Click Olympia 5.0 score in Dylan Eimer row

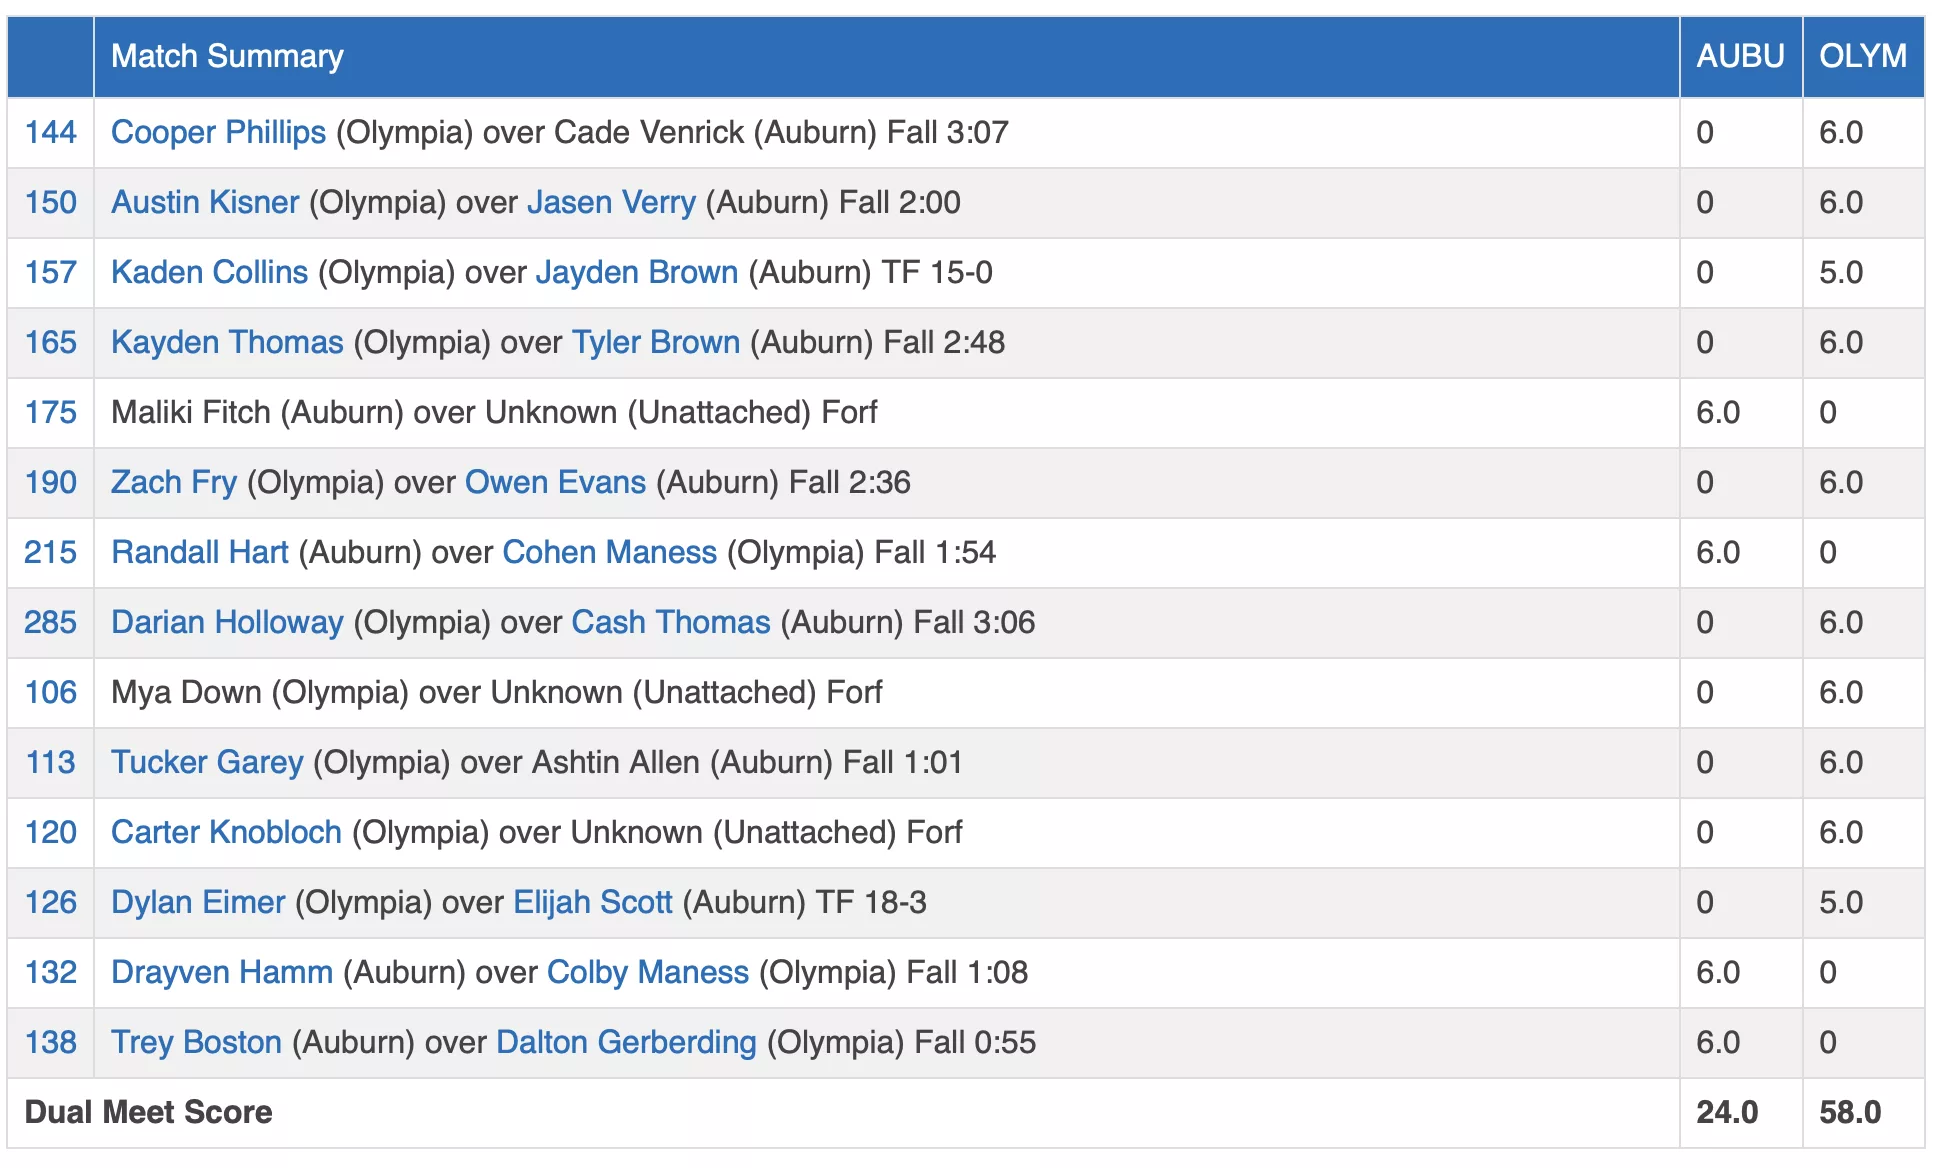click(1841, 902)
